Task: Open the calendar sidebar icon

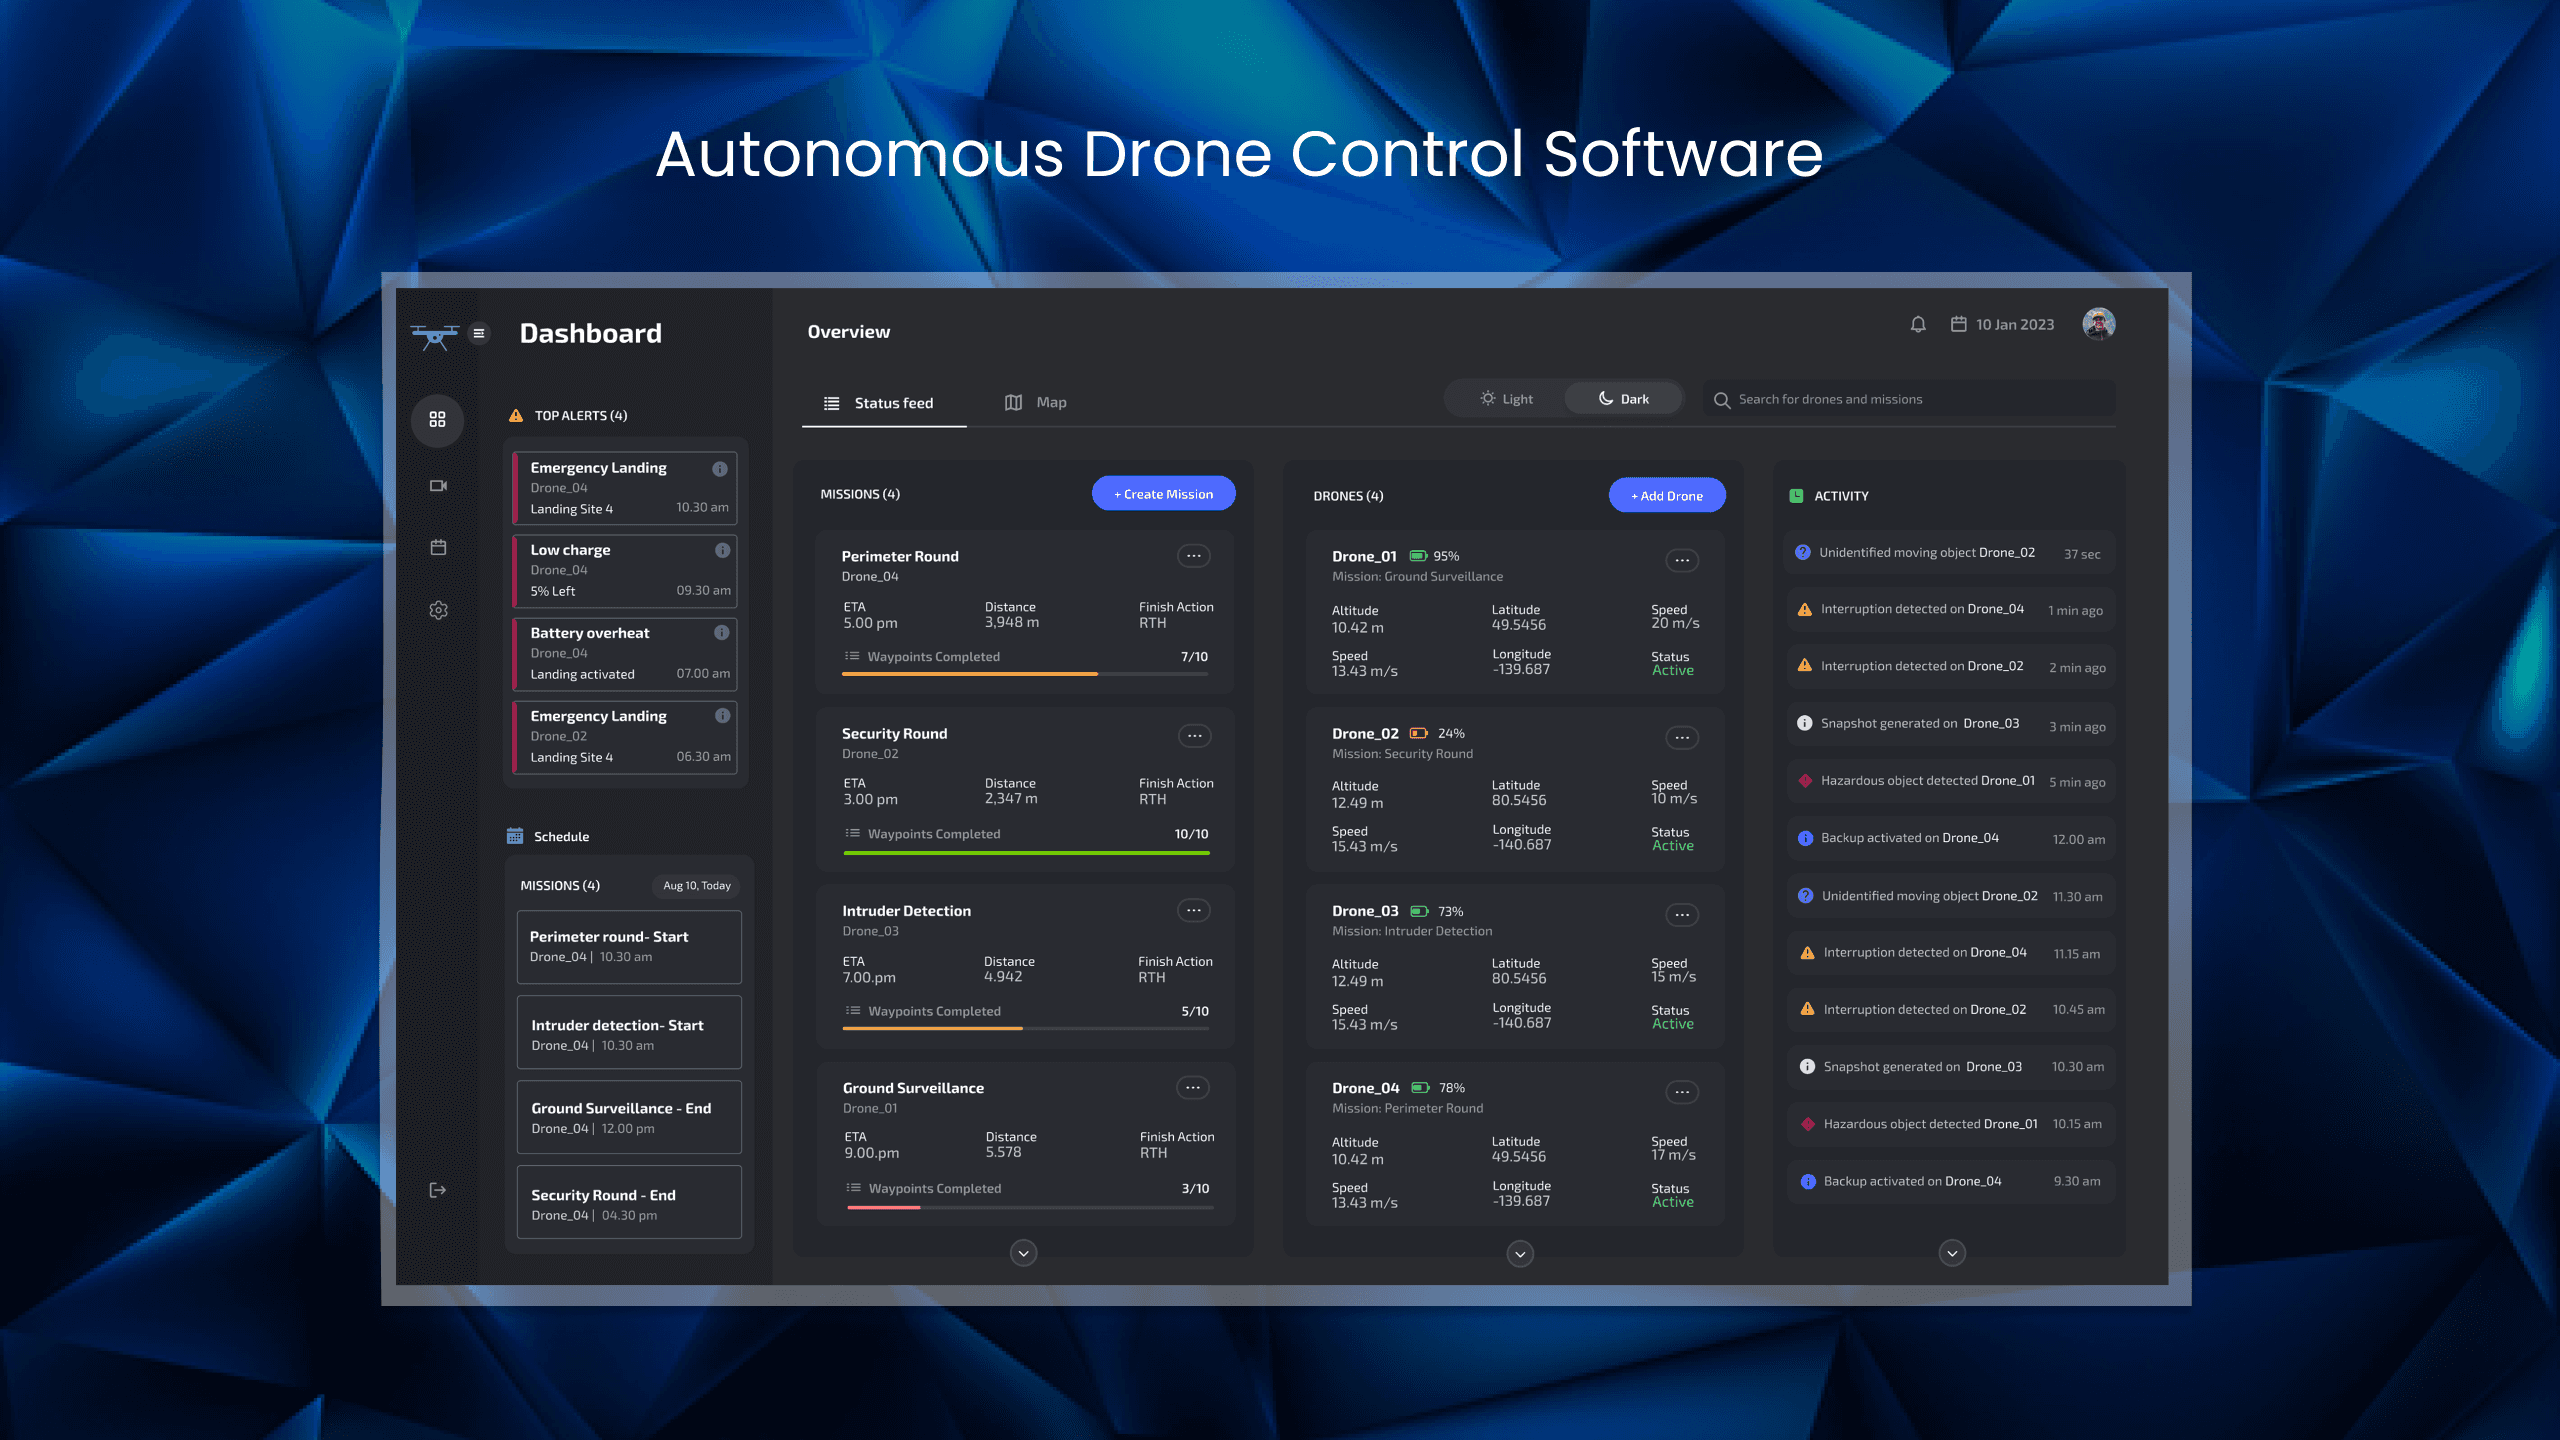Action: click(x=438, y=547)
